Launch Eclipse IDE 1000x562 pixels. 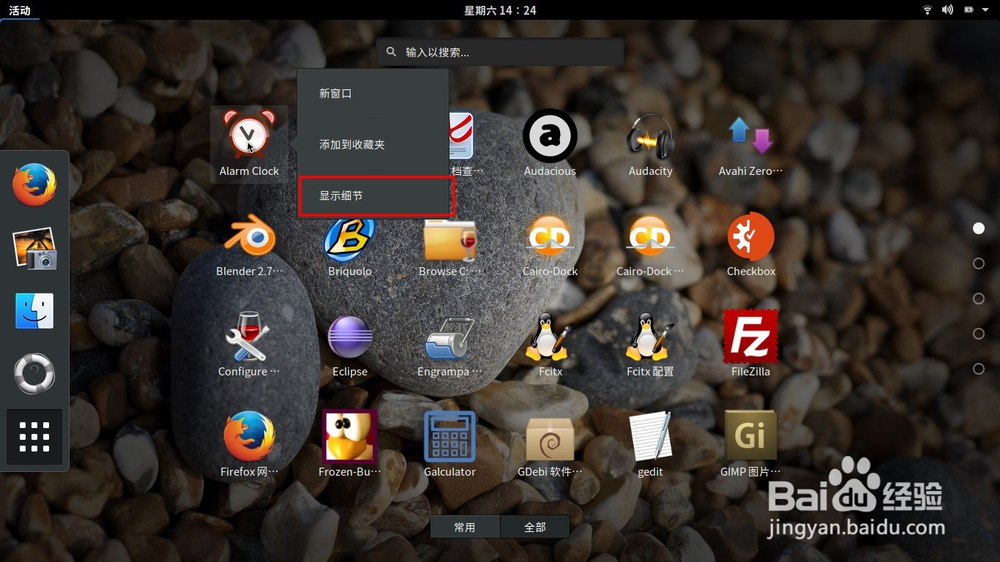[349, 337]
